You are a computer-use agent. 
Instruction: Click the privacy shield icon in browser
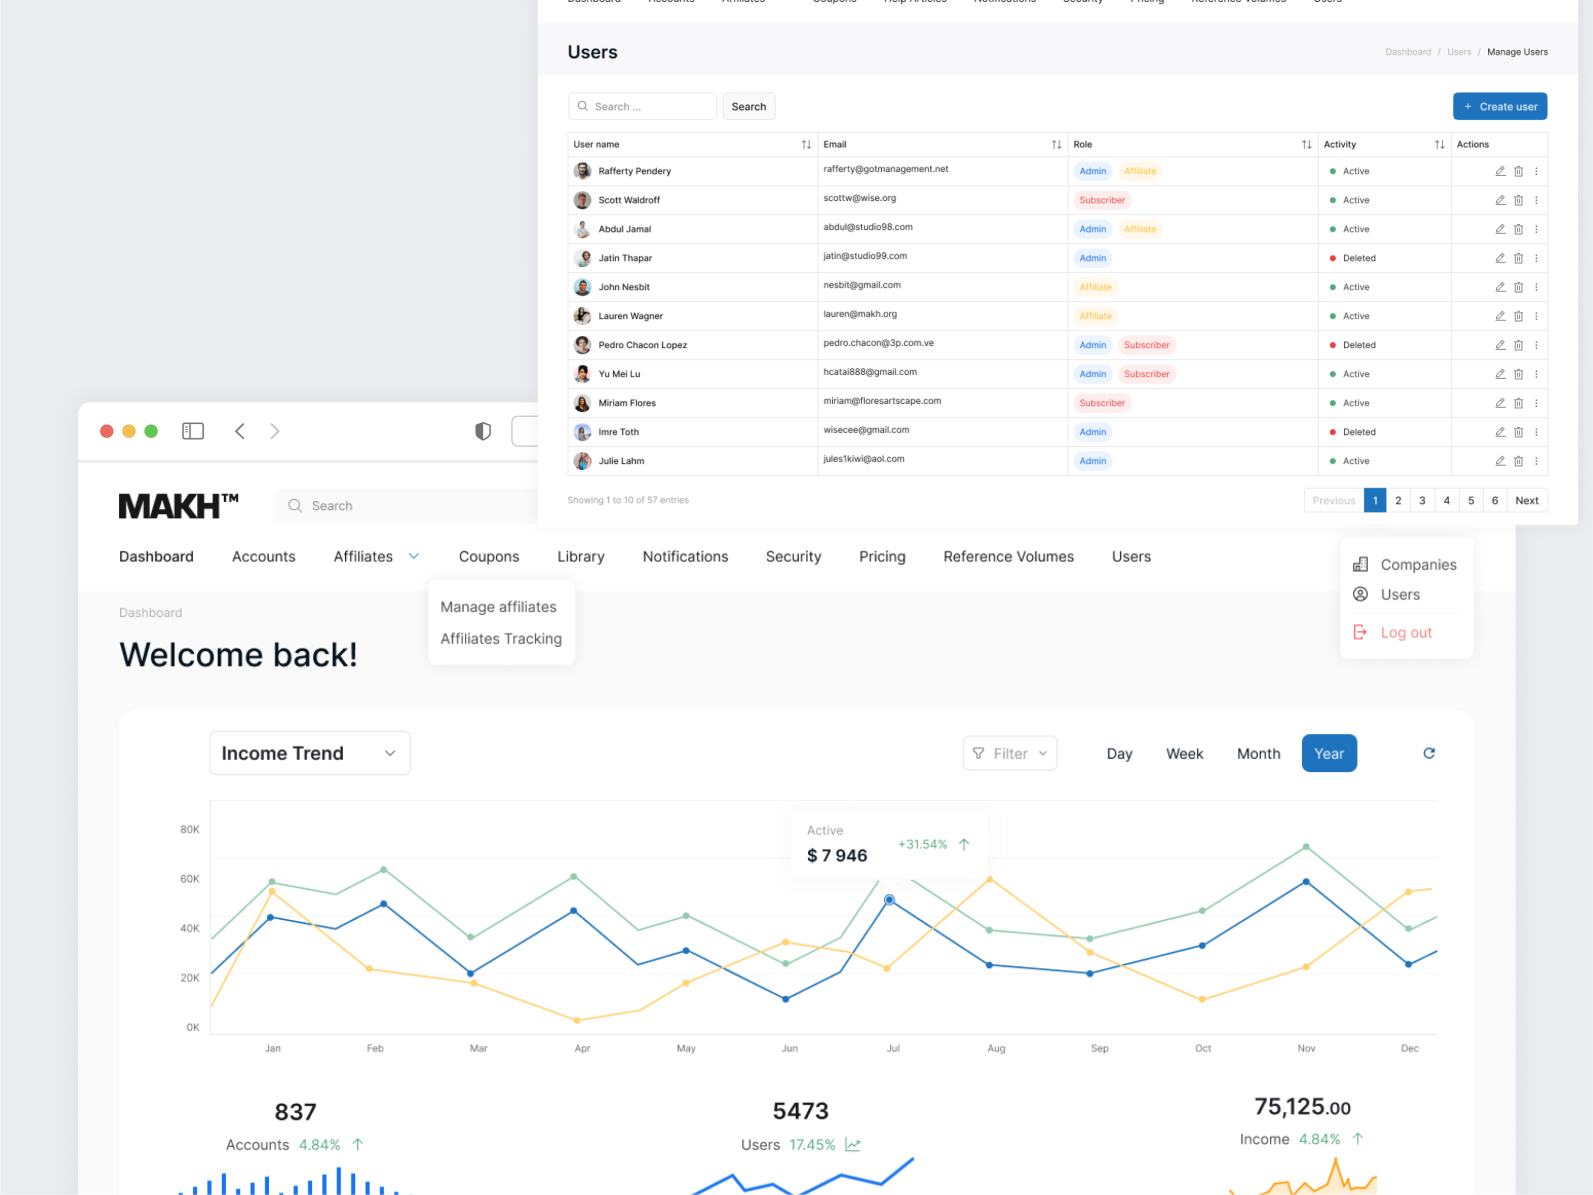click(x=483, y=431)
